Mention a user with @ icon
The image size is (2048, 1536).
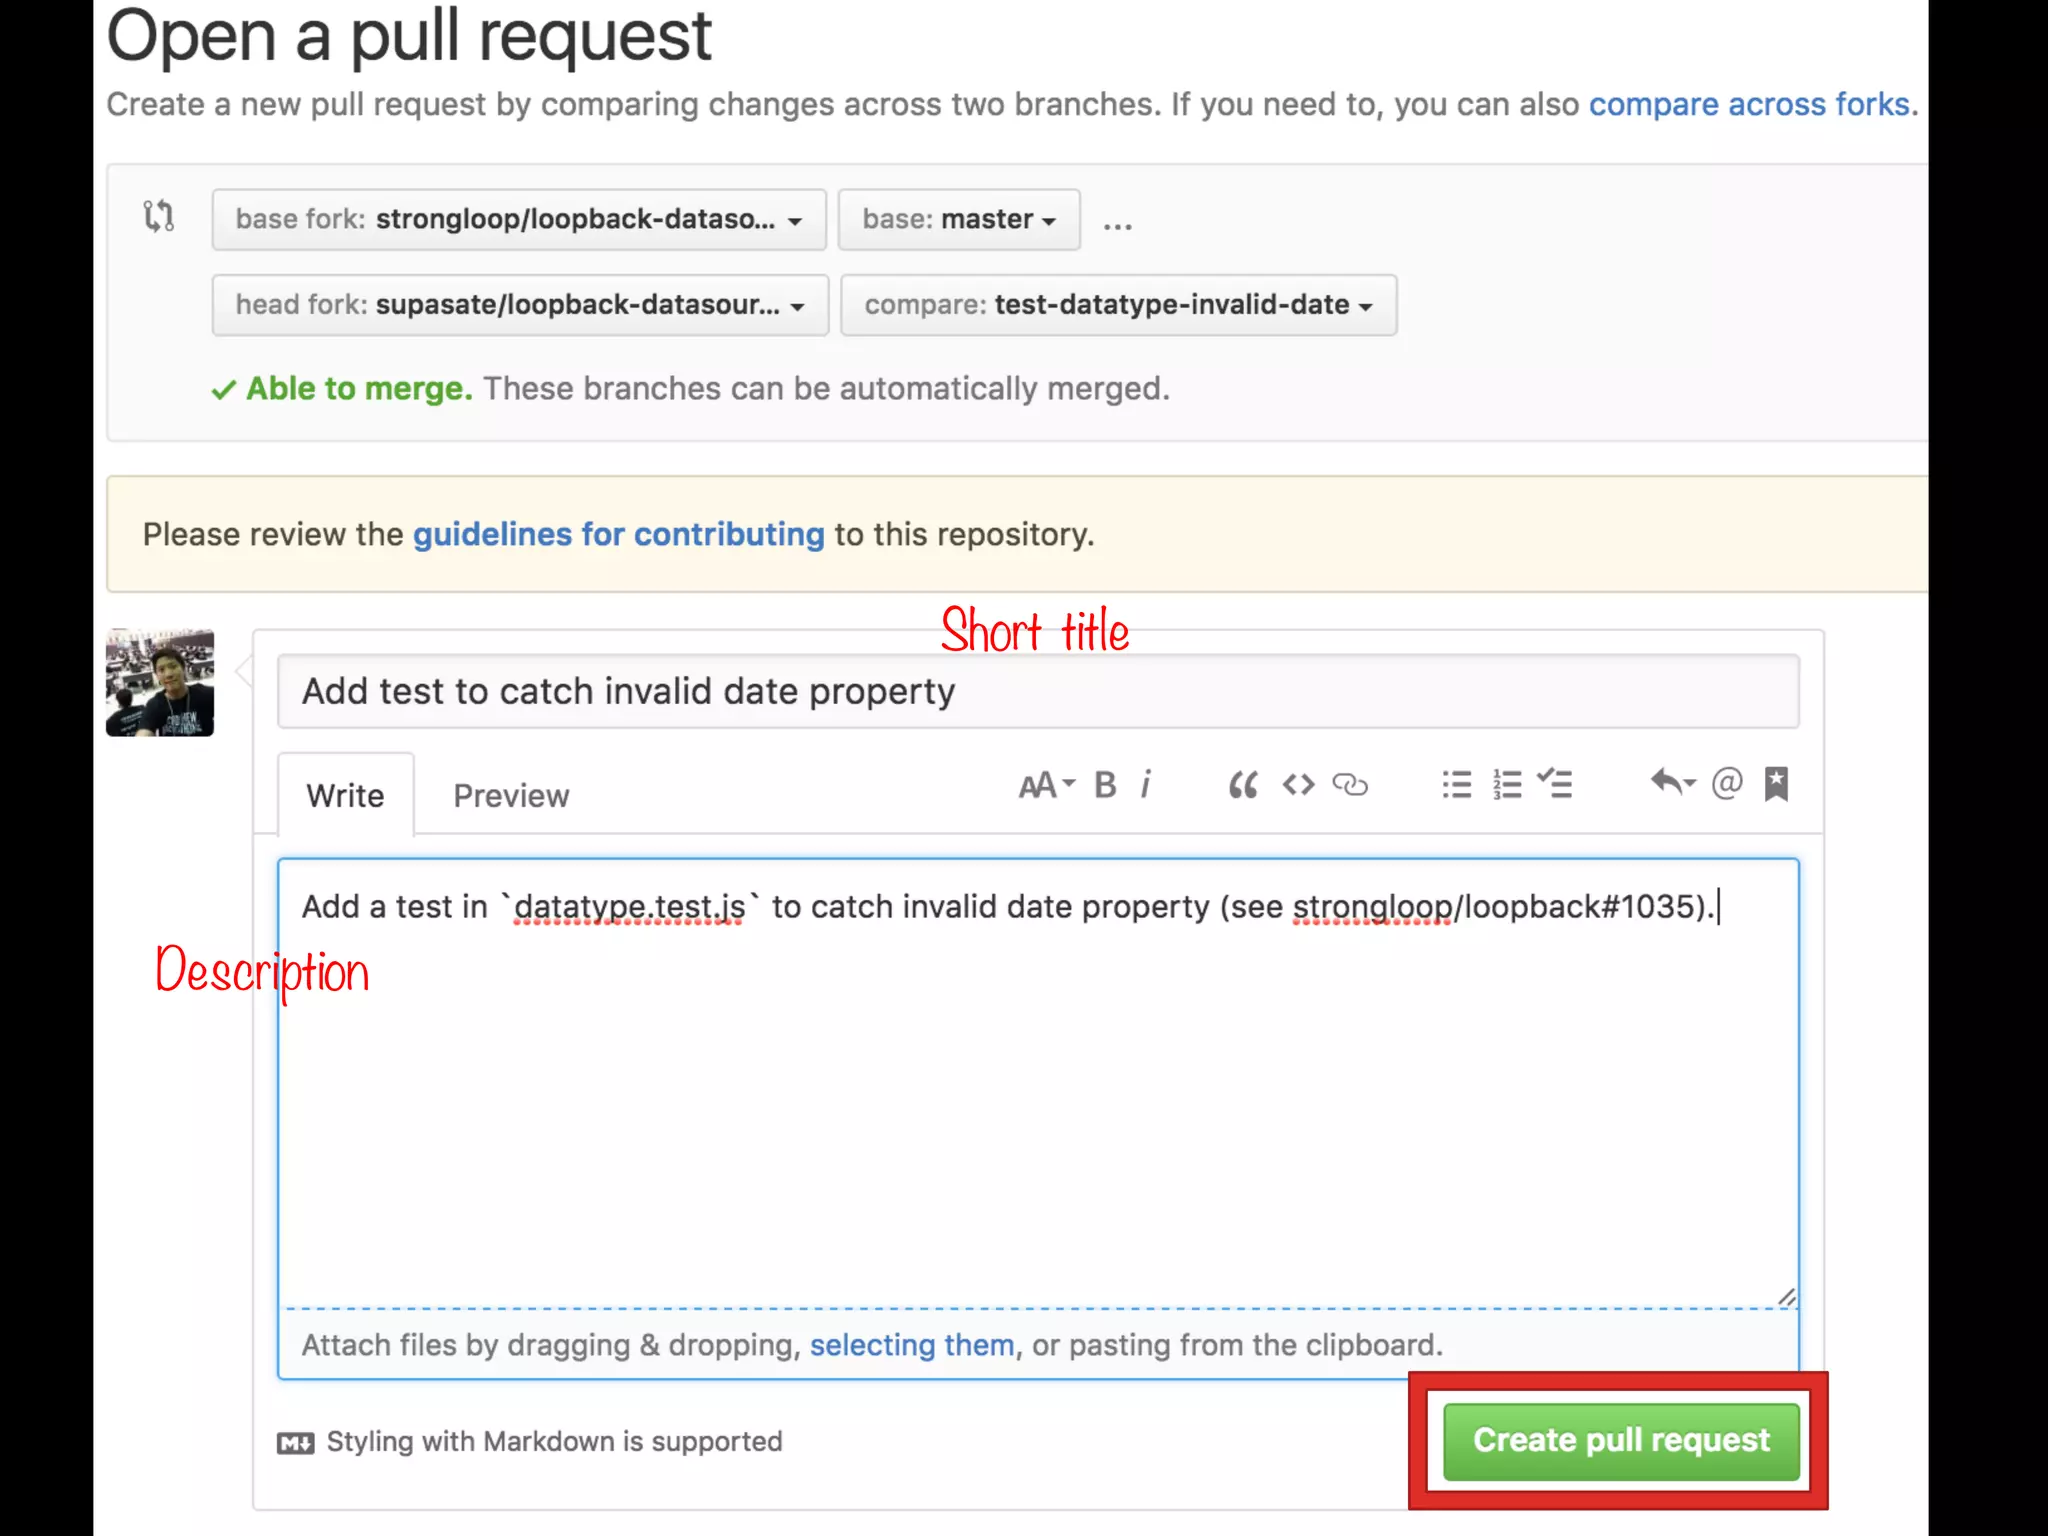click(1727, 783)
